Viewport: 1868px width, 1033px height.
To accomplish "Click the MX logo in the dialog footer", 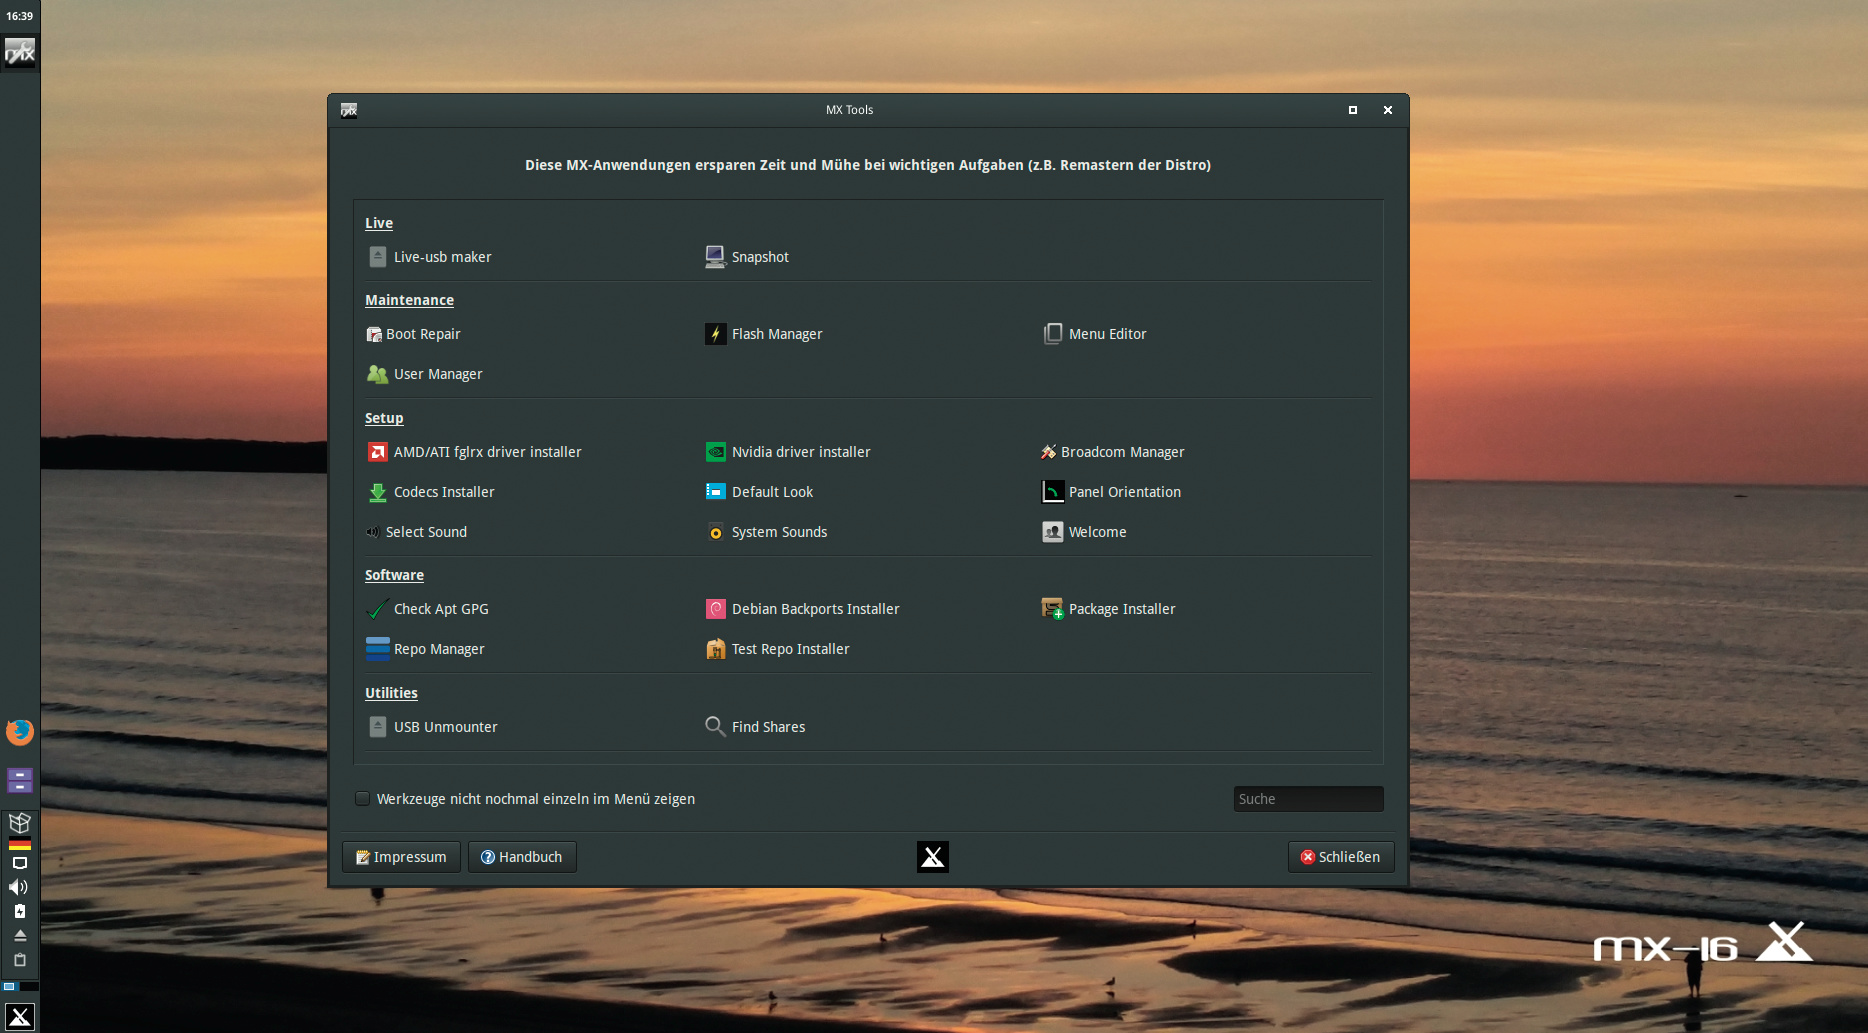I will pos(933,857).
